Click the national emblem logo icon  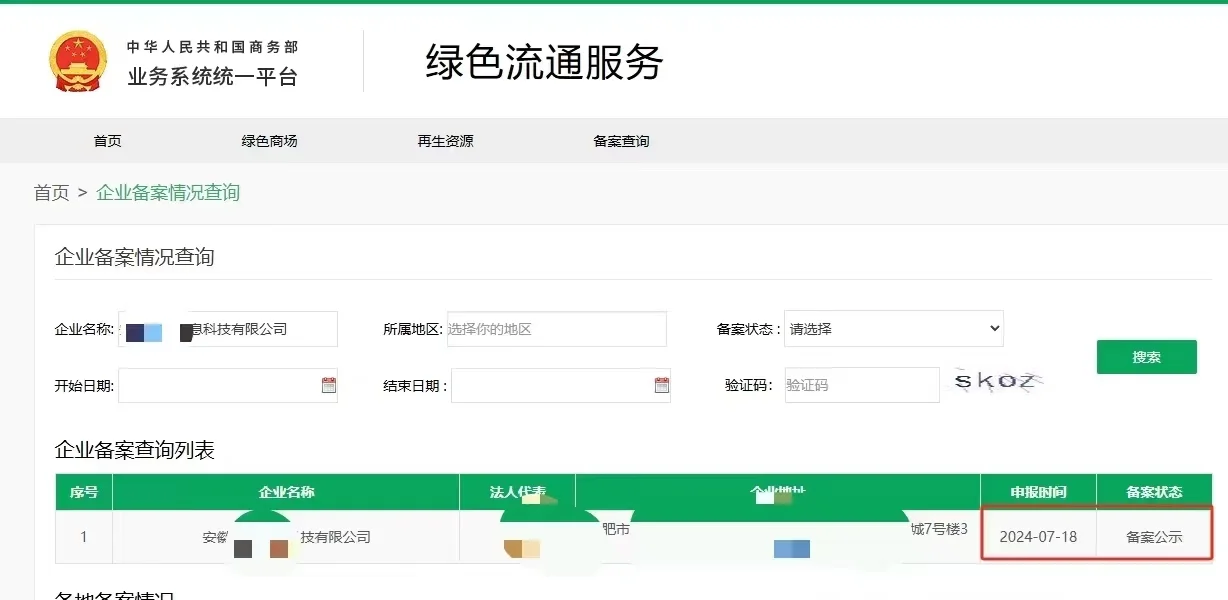tap(78, 60)
